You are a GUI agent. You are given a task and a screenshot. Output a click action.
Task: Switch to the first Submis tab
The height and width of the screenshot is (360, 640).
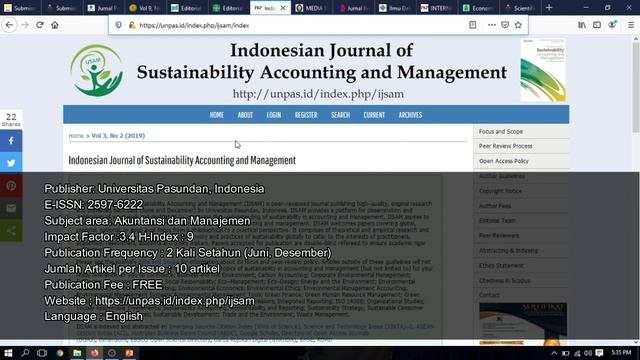pyautogui.click(x=20, y=8)
